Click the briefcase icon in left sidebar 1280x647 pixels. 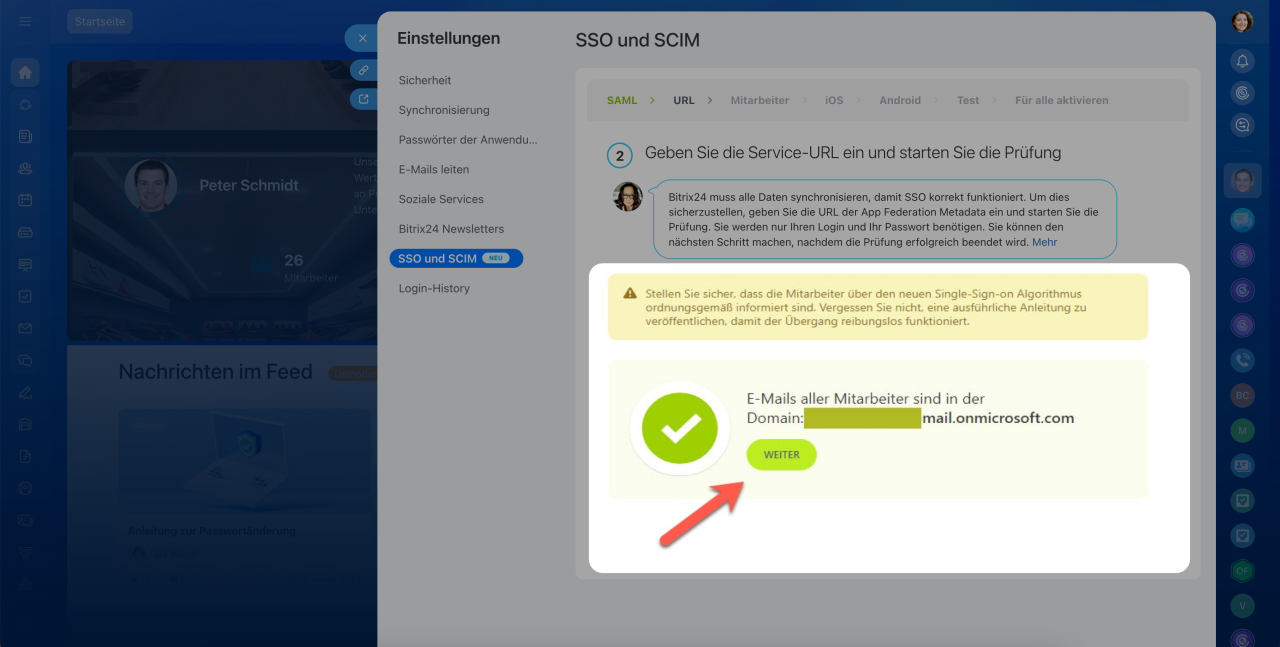point(25,424)
